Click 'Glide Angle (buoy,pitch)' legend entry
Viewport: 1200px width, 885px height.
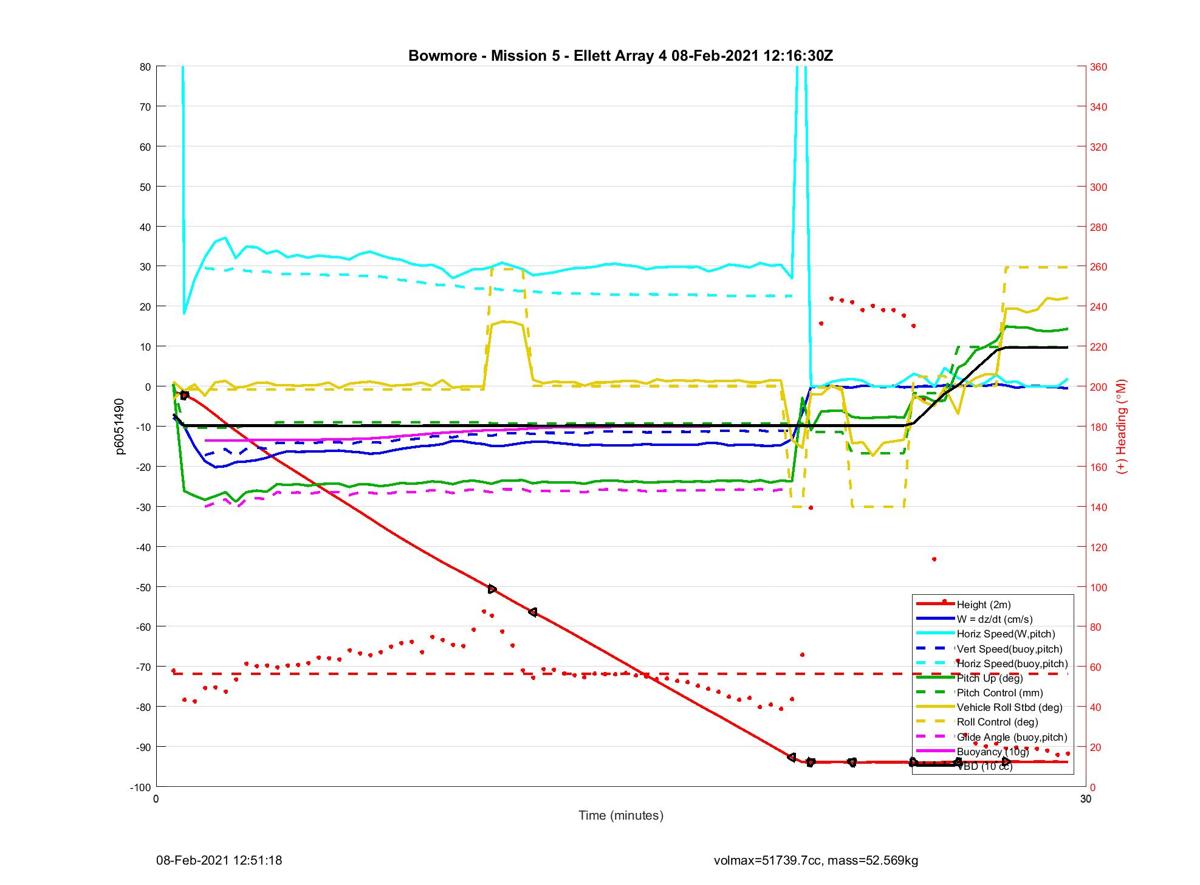[1012, 736]
